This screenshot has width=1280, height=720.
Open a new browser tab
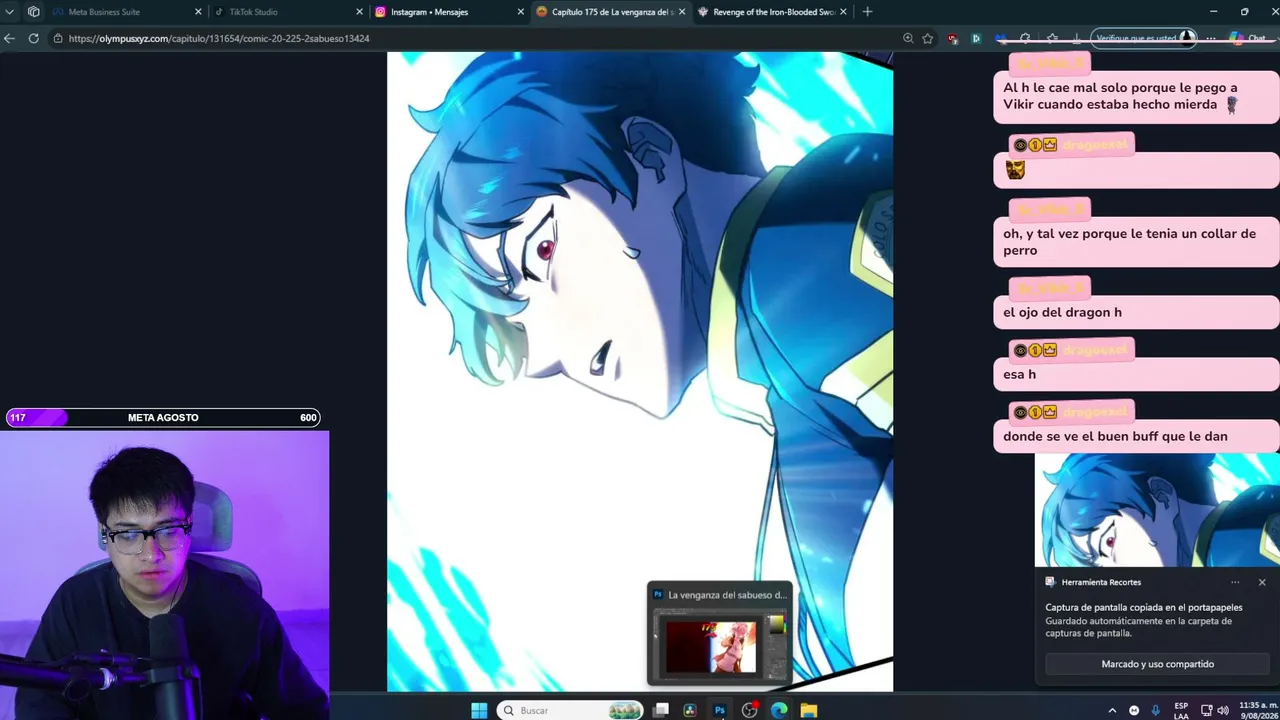[x=867, y=12]
